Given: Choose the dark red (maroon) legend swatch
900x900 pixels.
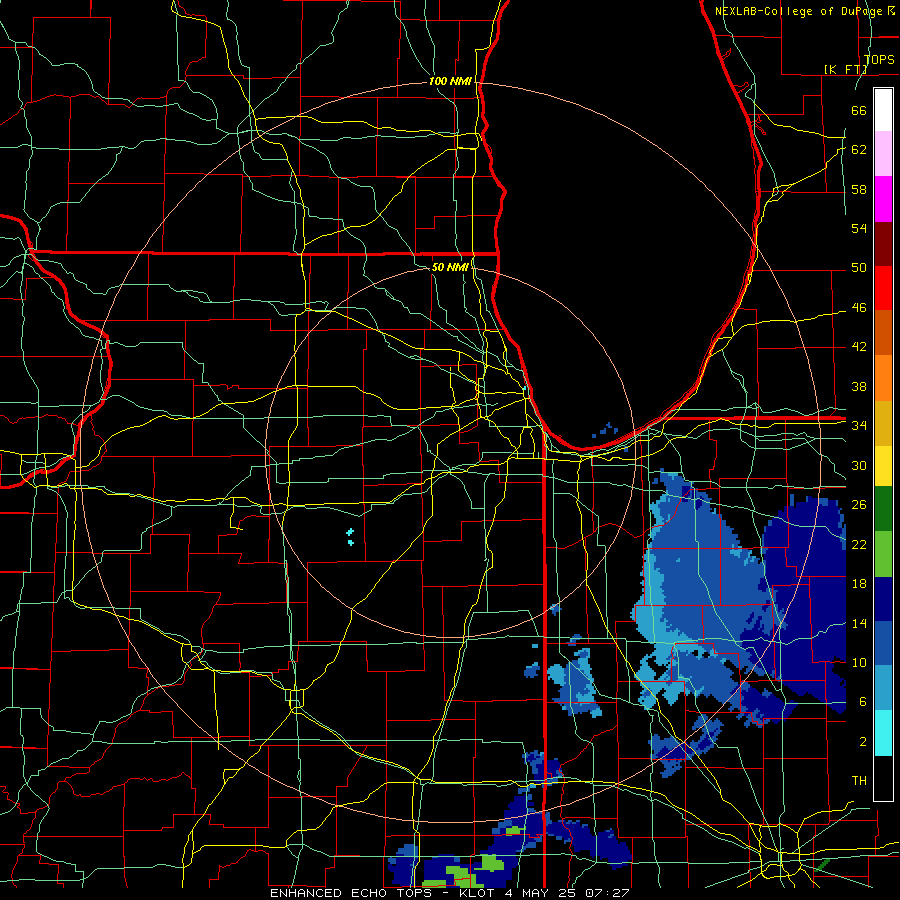Looking at the screenshot, I should pos(883,244).
